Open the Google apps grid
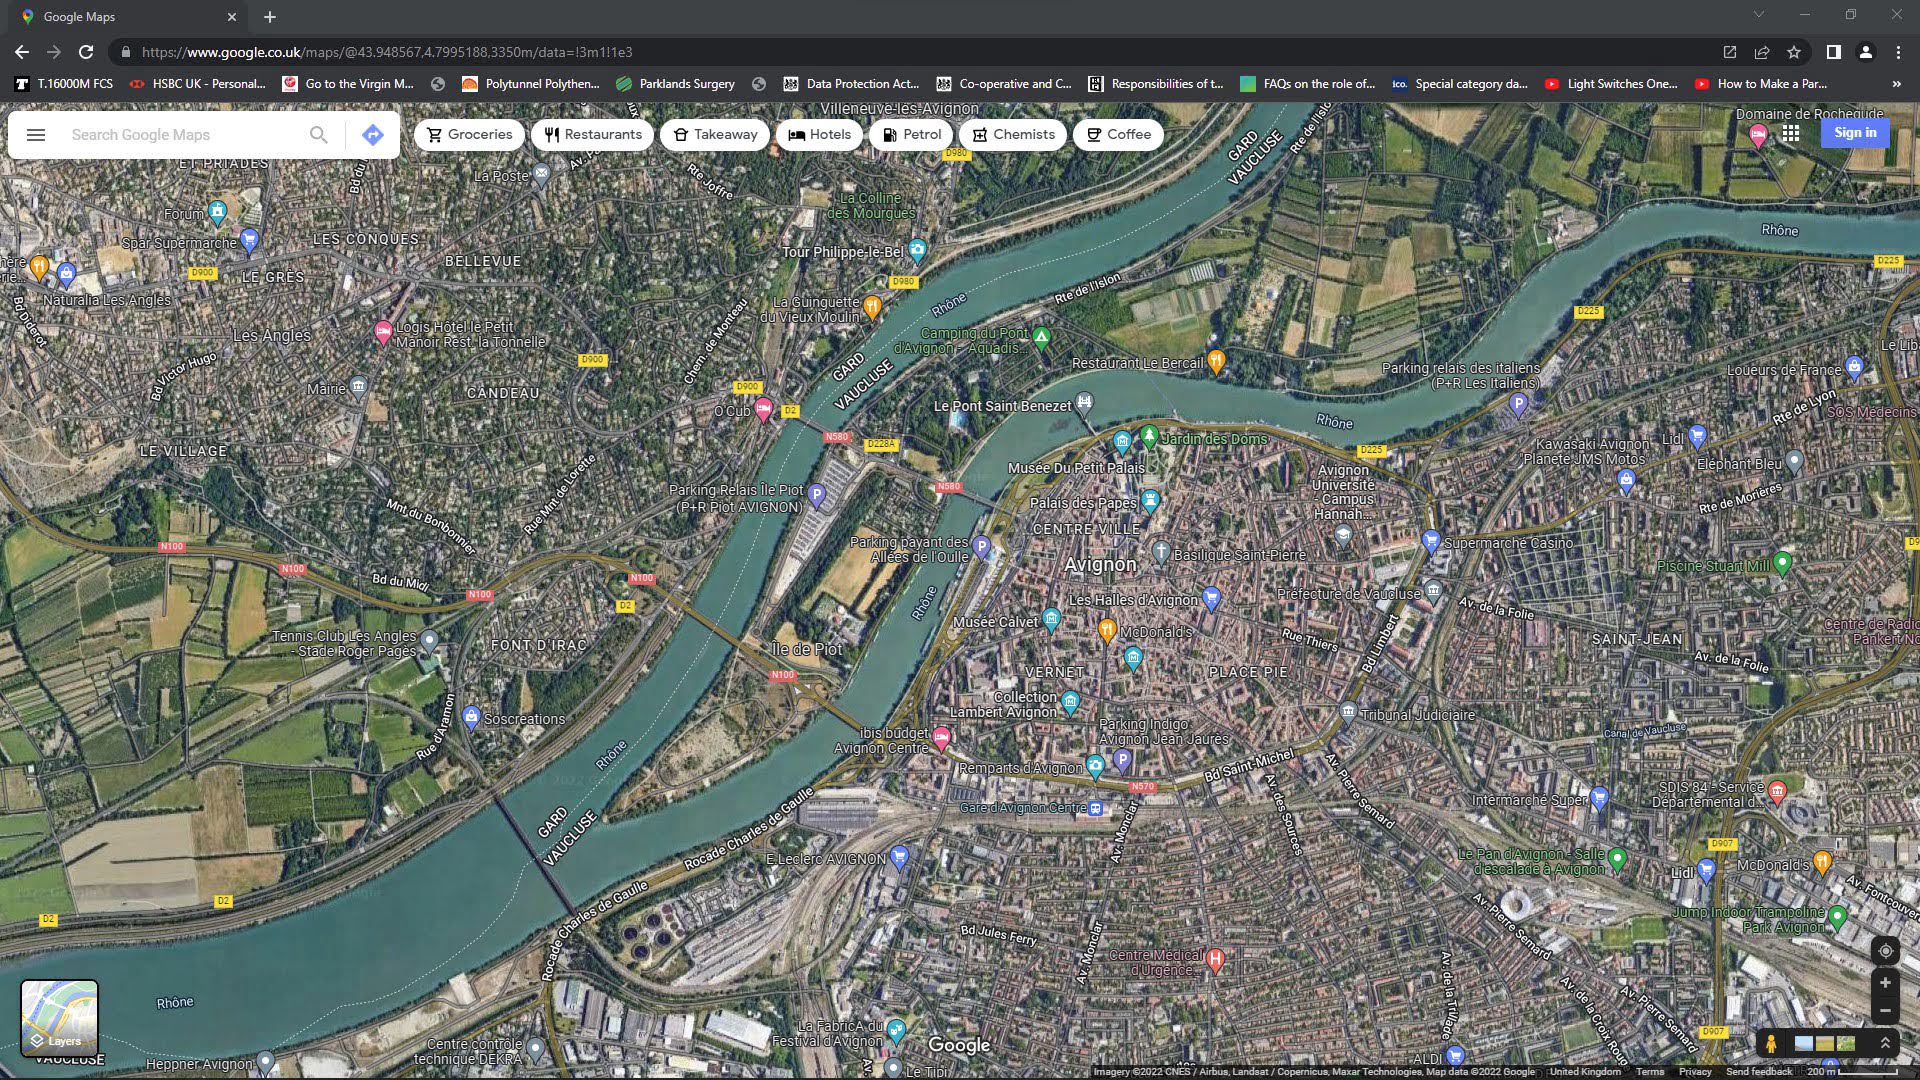 point(1791,133)
